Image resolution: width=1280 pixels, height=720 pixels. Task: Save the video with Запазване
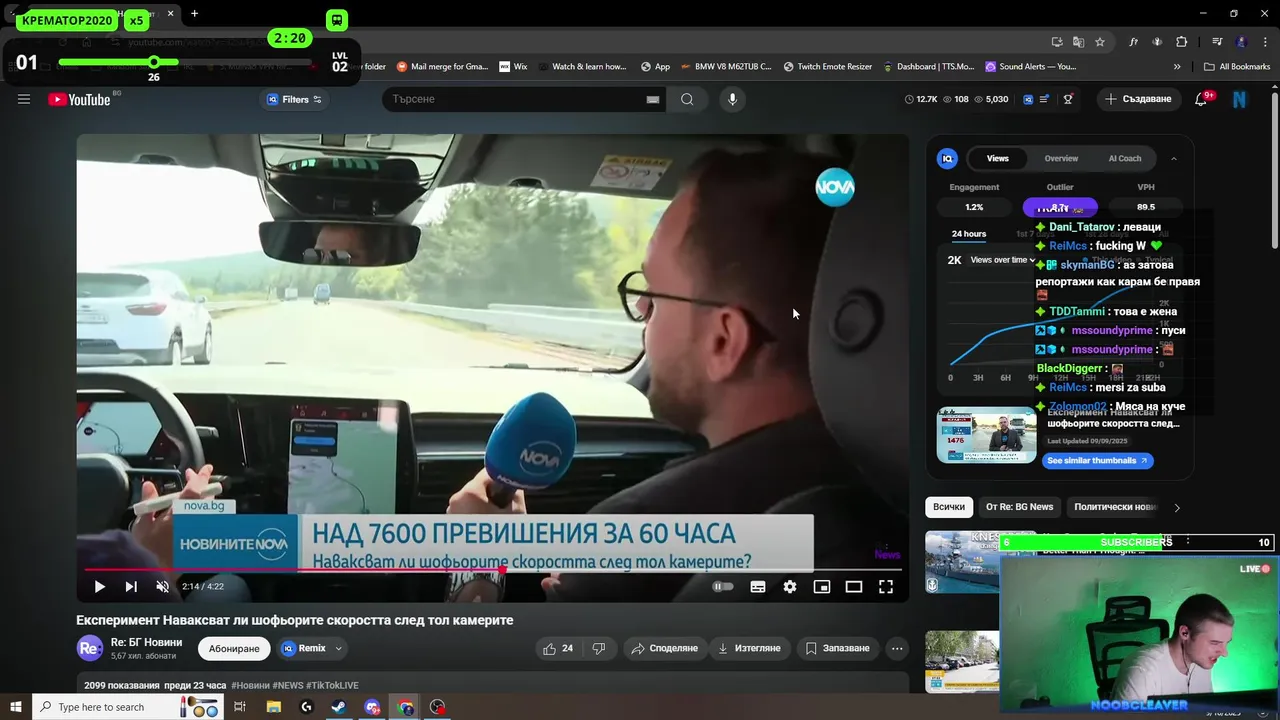point(838,648)
